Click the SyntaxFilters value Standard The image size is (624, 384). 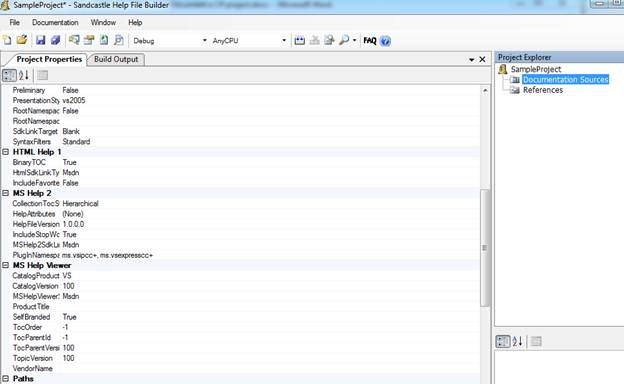pyautogui.click(x=76, y=142)
